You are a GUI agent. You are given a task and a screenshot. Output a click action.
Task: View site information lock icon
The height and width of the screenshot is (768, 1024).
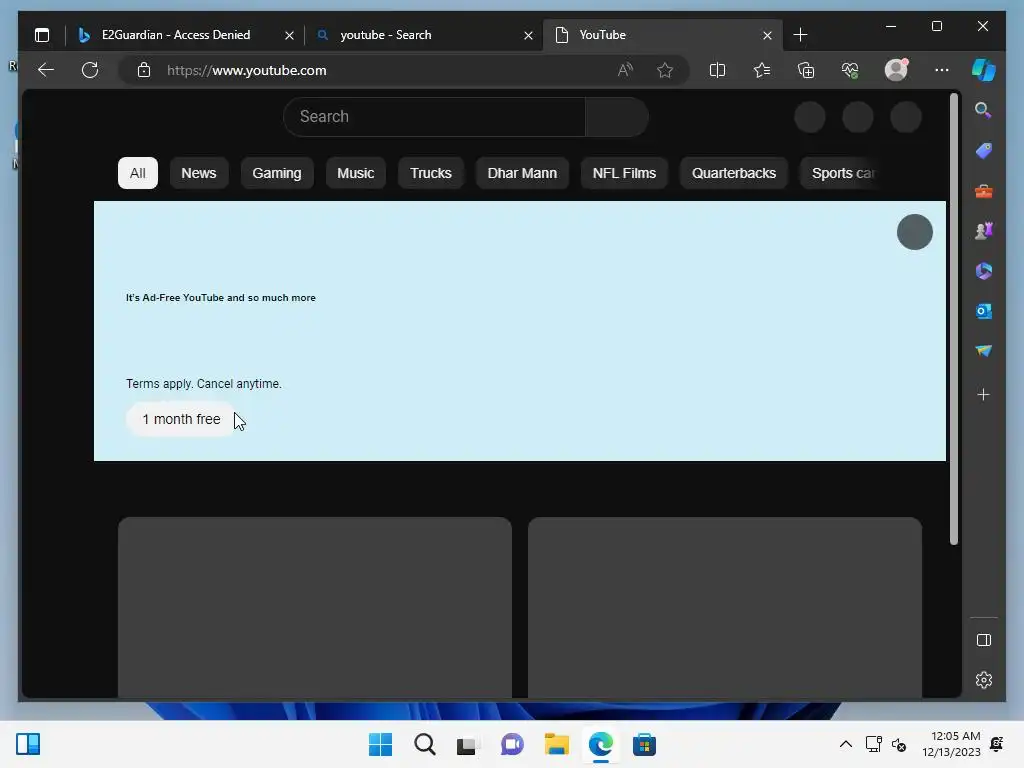144,70
